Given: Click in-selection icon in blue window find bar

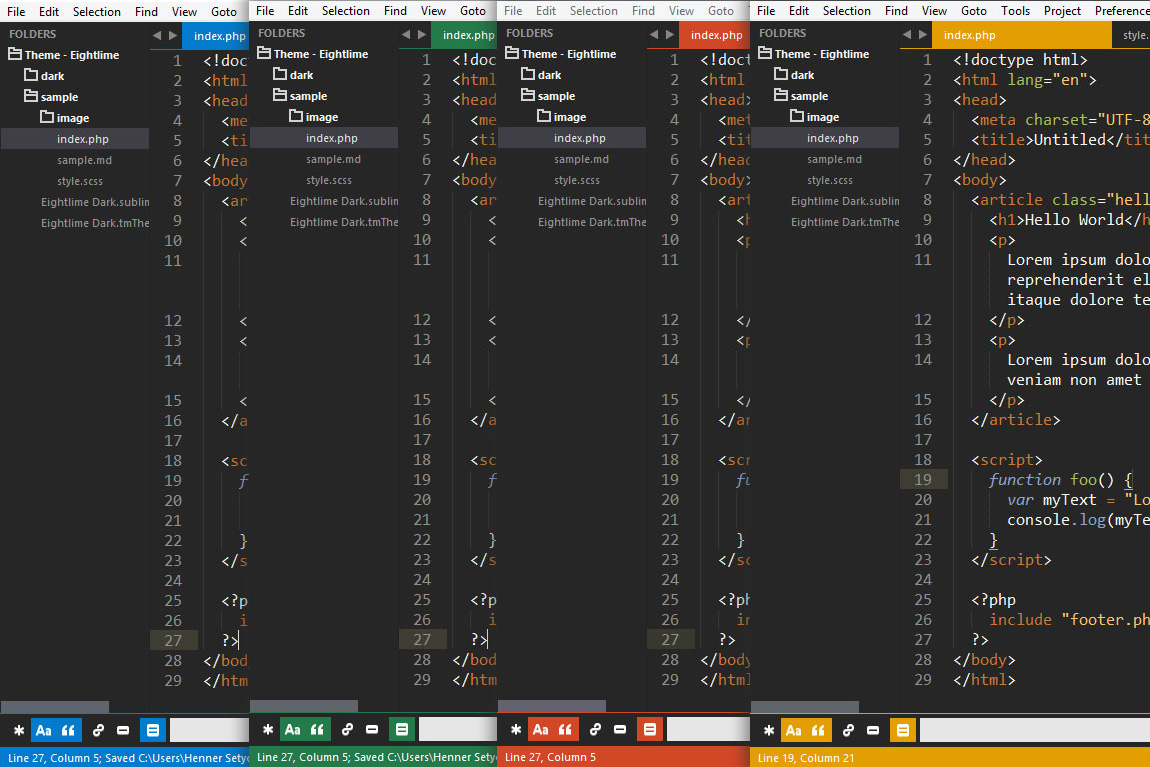Looking at the screenshot, I should (123, 730).
